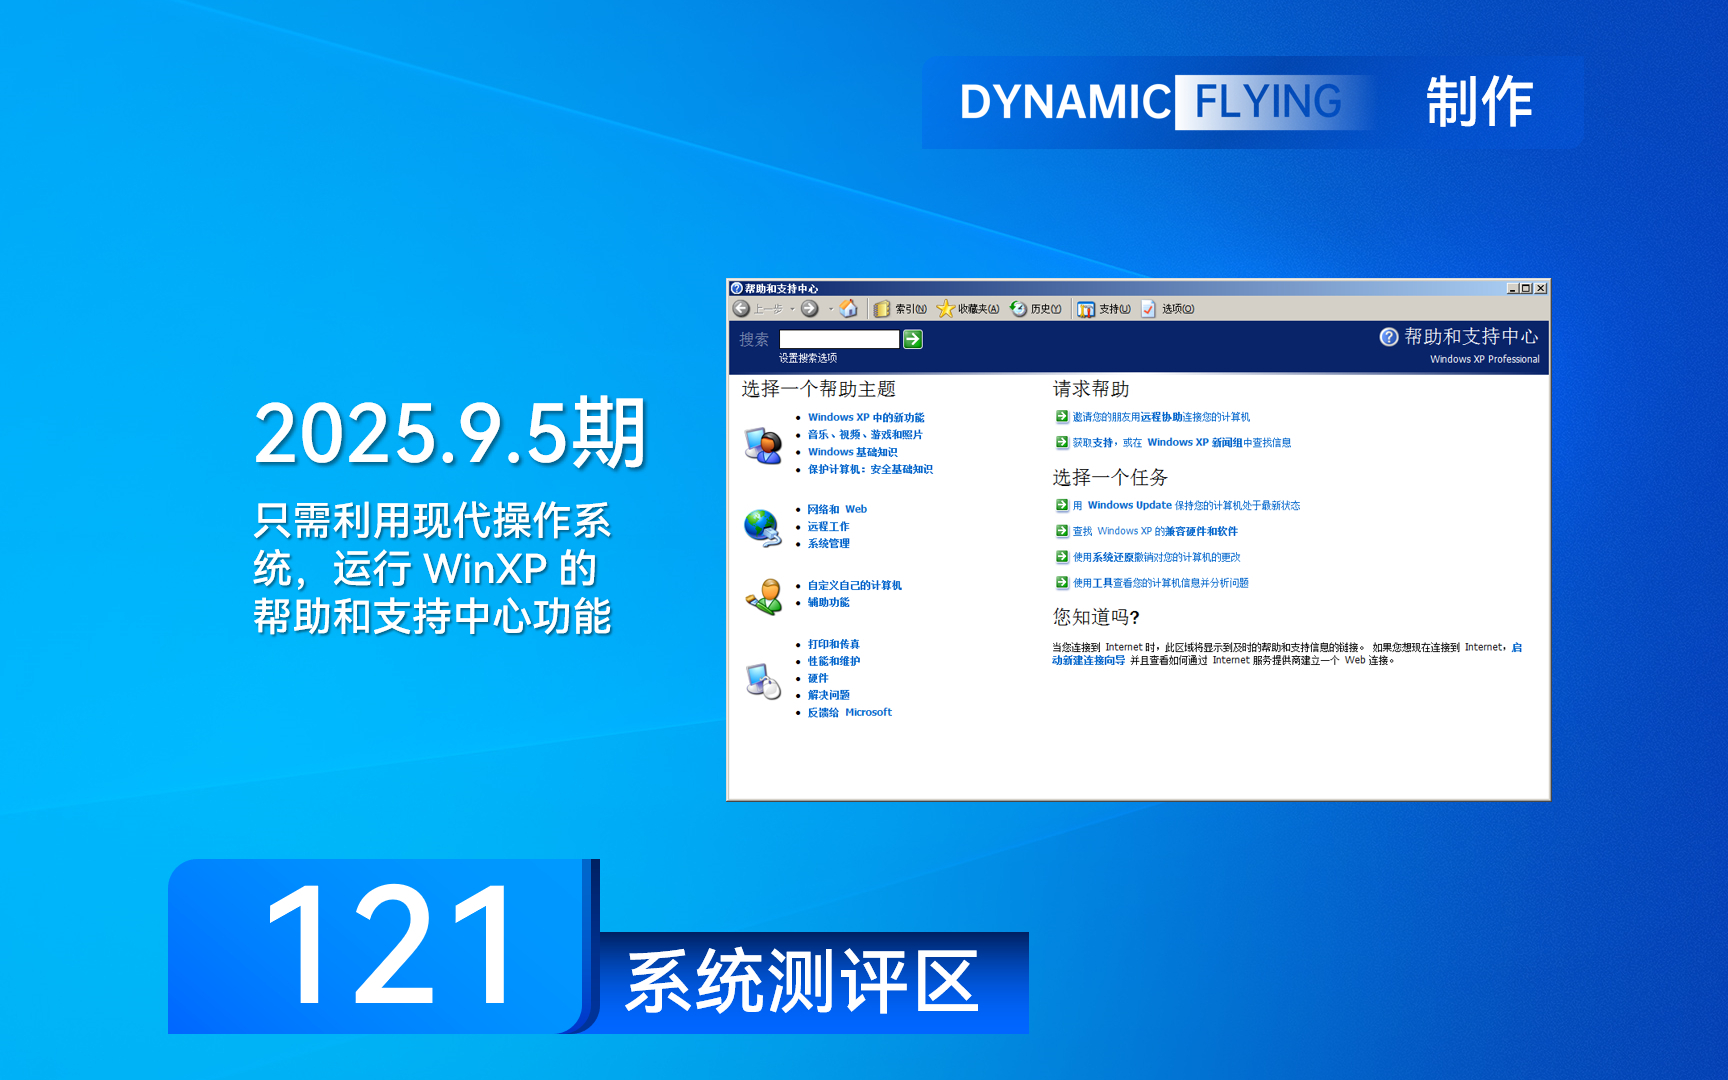Open Windows 基础知识 topic
The width and height of the screenshot is (1728, 1080).
[853, 452]
